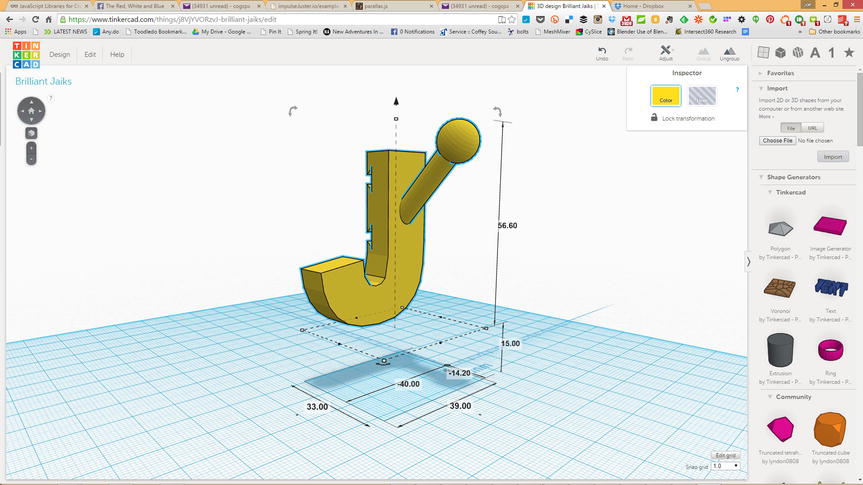Image resolution: width=863 pixels, height=485 pixels.
Task: Open the Adjust tool
Action: coord(666,52)
